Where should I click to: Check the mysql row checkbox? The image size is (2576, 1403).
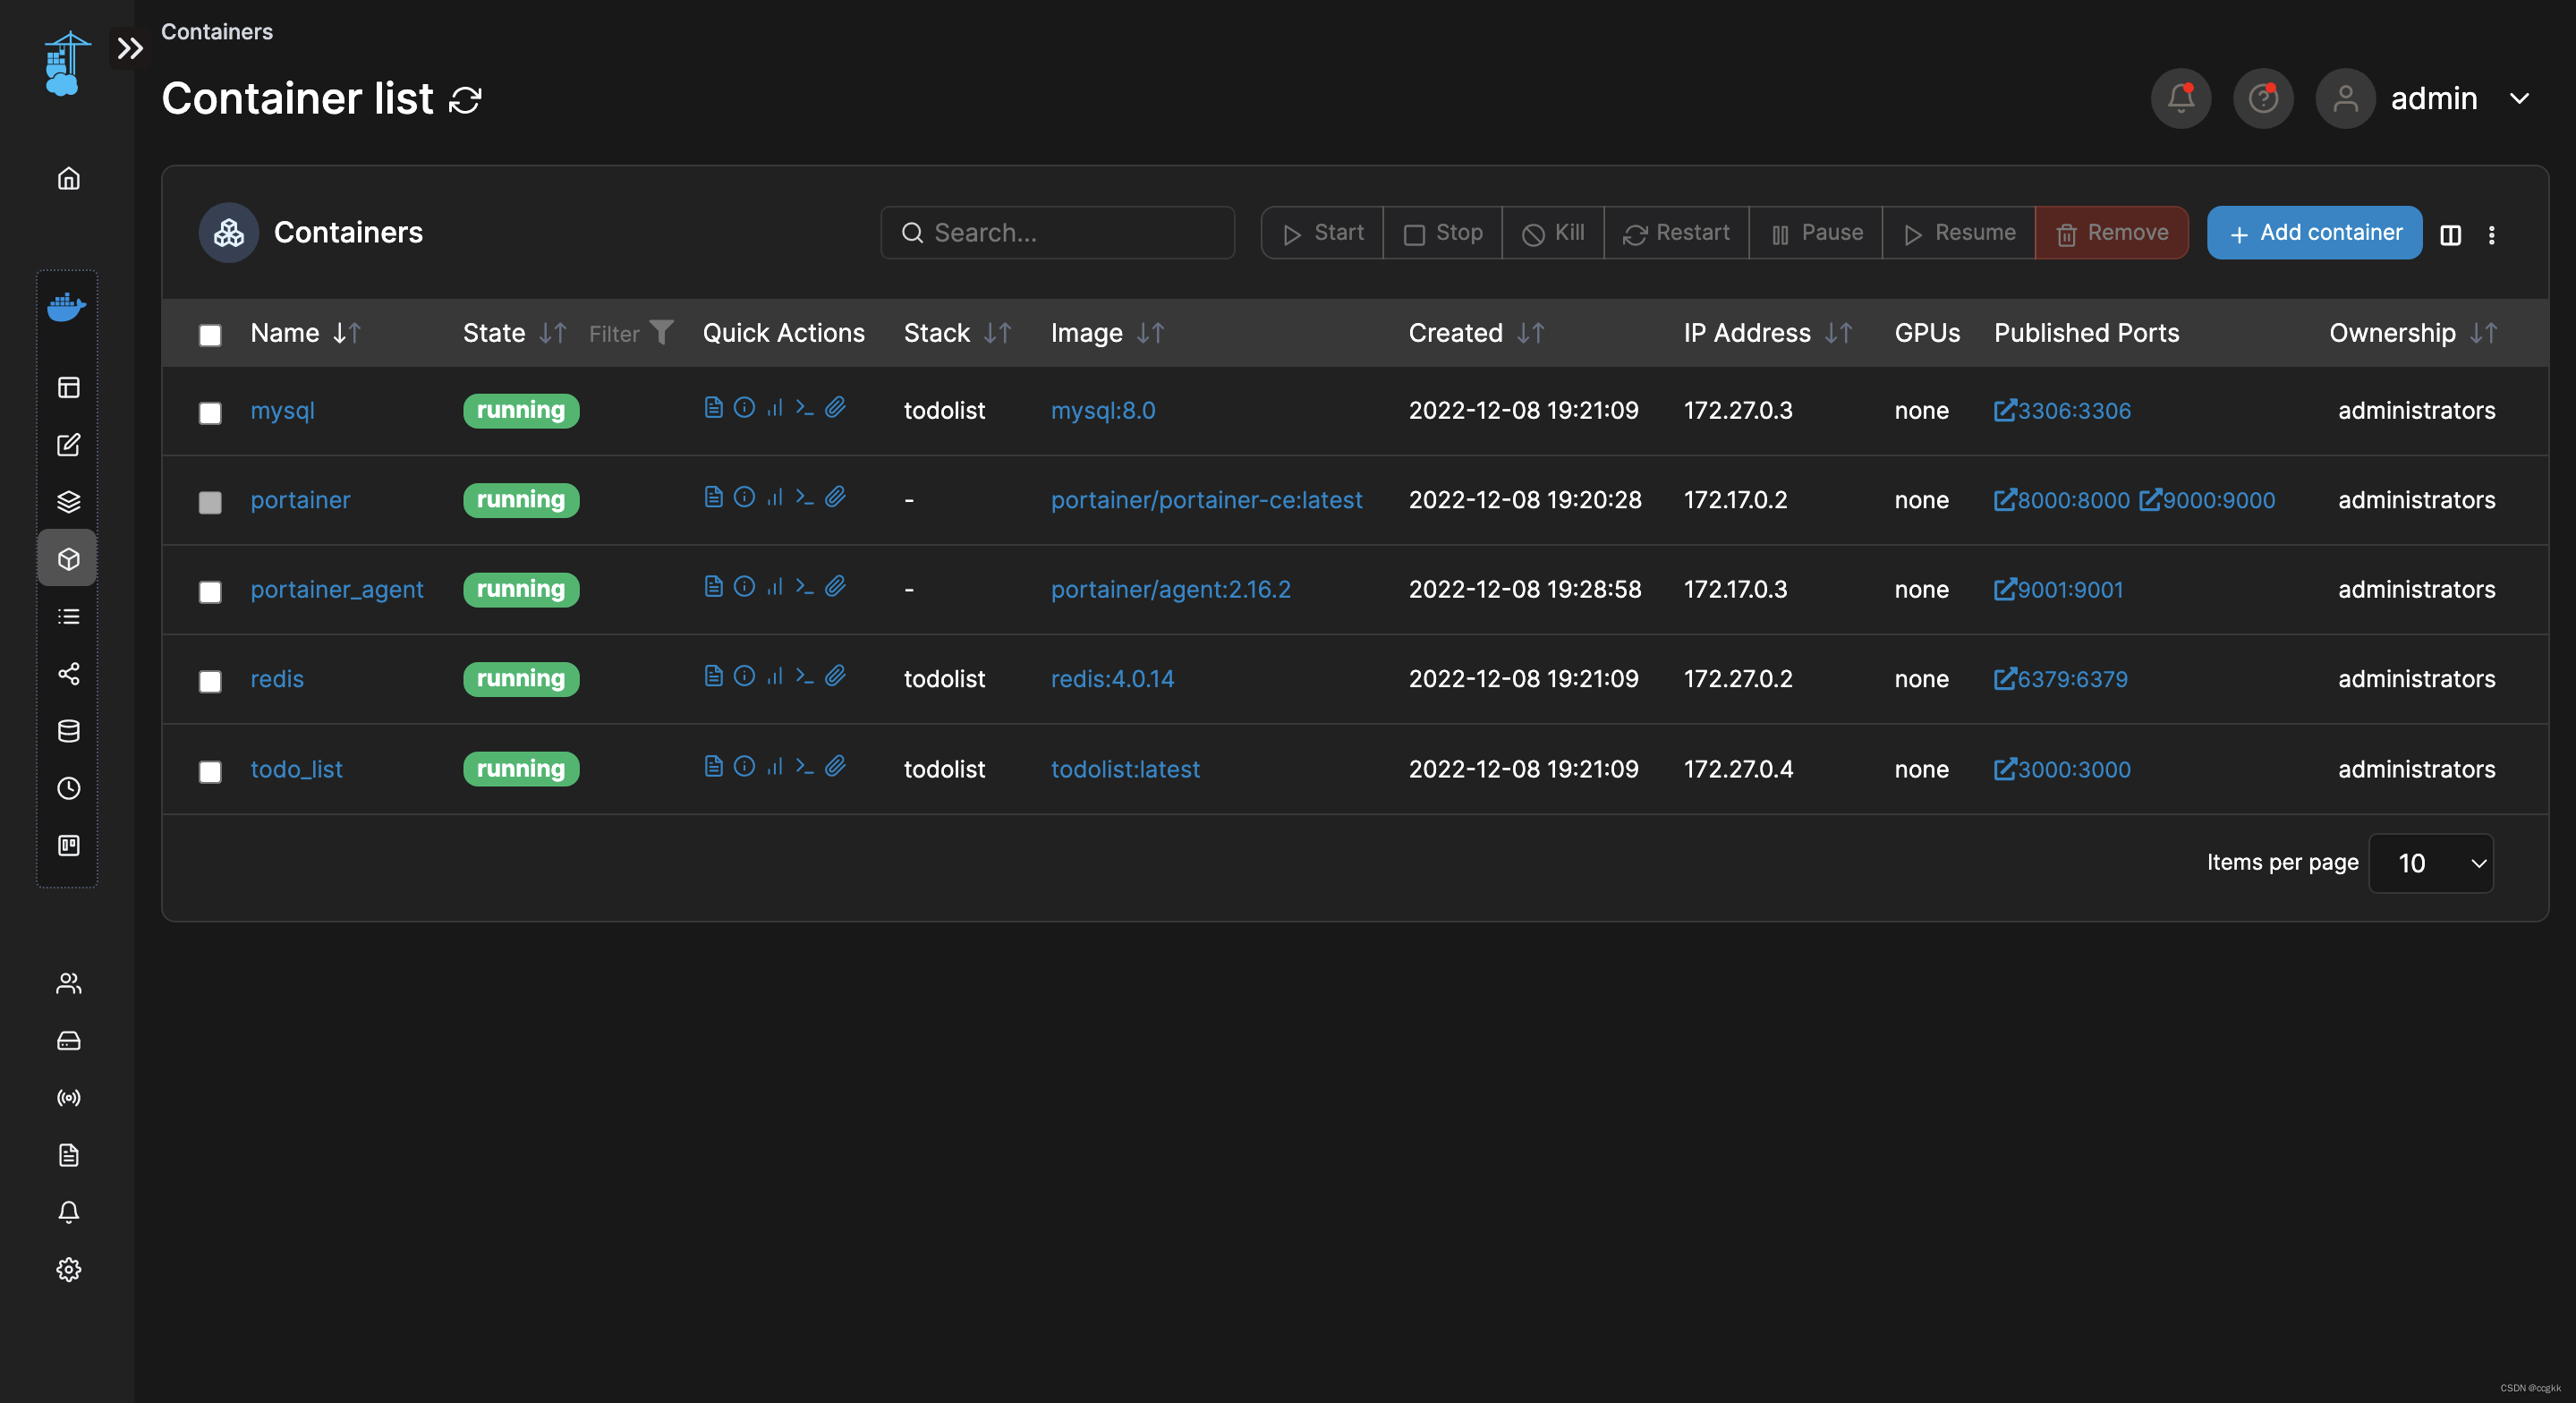point(210,413)
